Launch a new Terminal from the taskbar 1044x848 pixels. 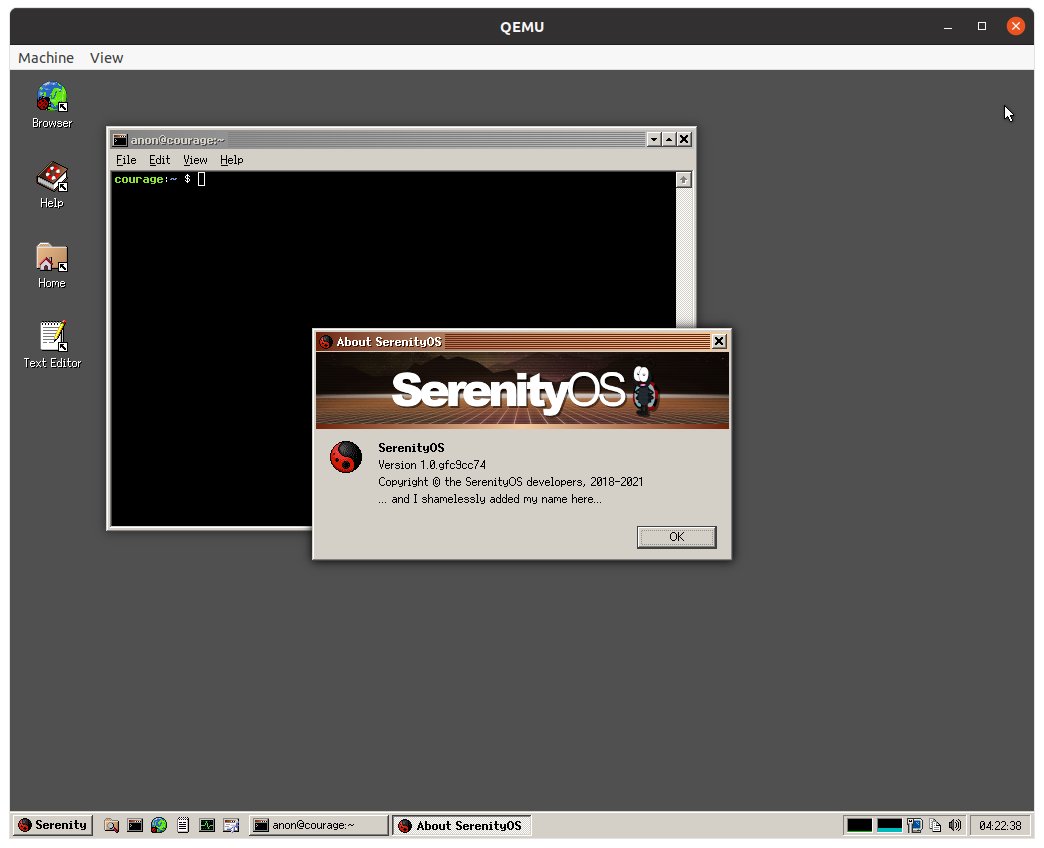pos(135,825)
